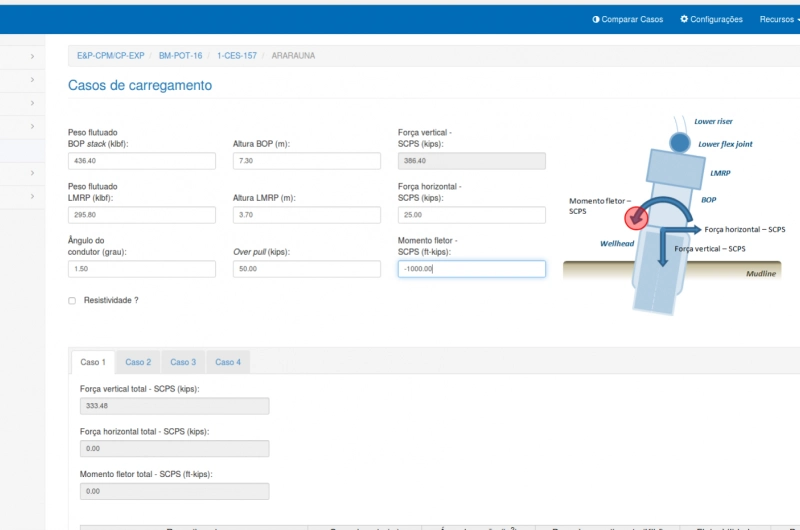Click the red bending moment circle in diagram

point(634,217)
